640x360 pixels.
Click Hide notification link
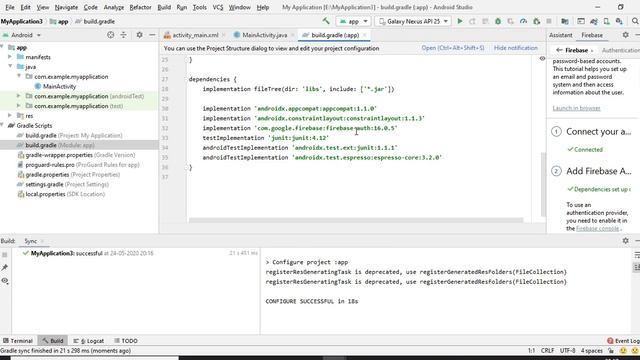516,48
